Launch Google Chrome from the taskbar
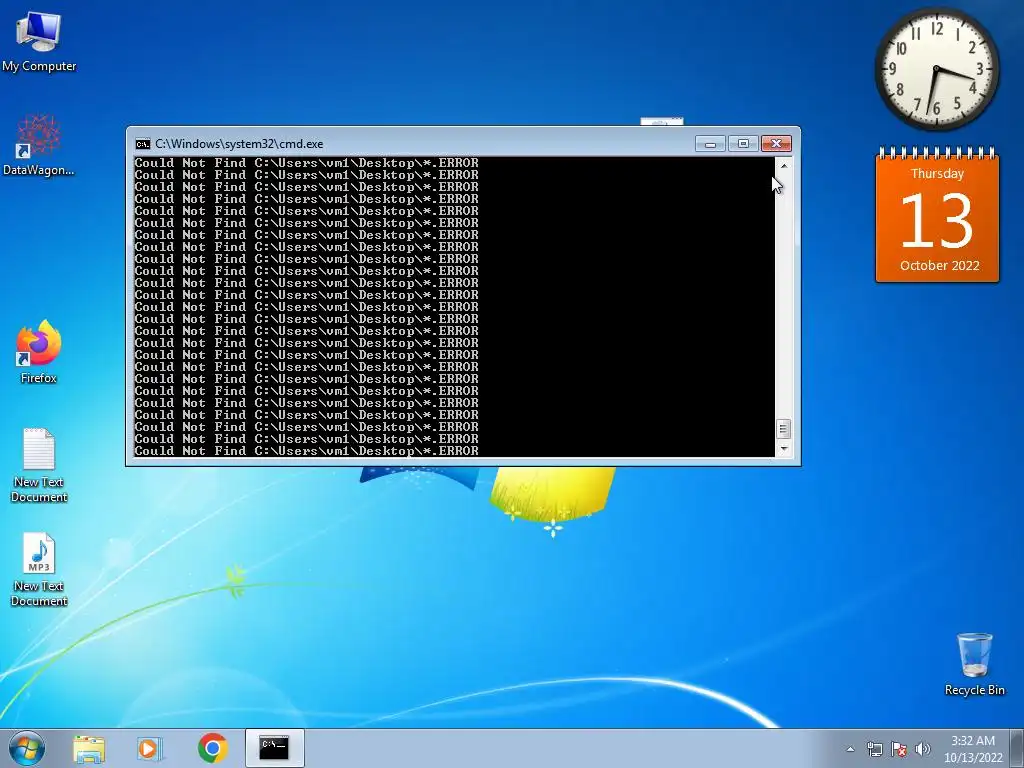Screen dimensions: 1024x768 (212, 748)
